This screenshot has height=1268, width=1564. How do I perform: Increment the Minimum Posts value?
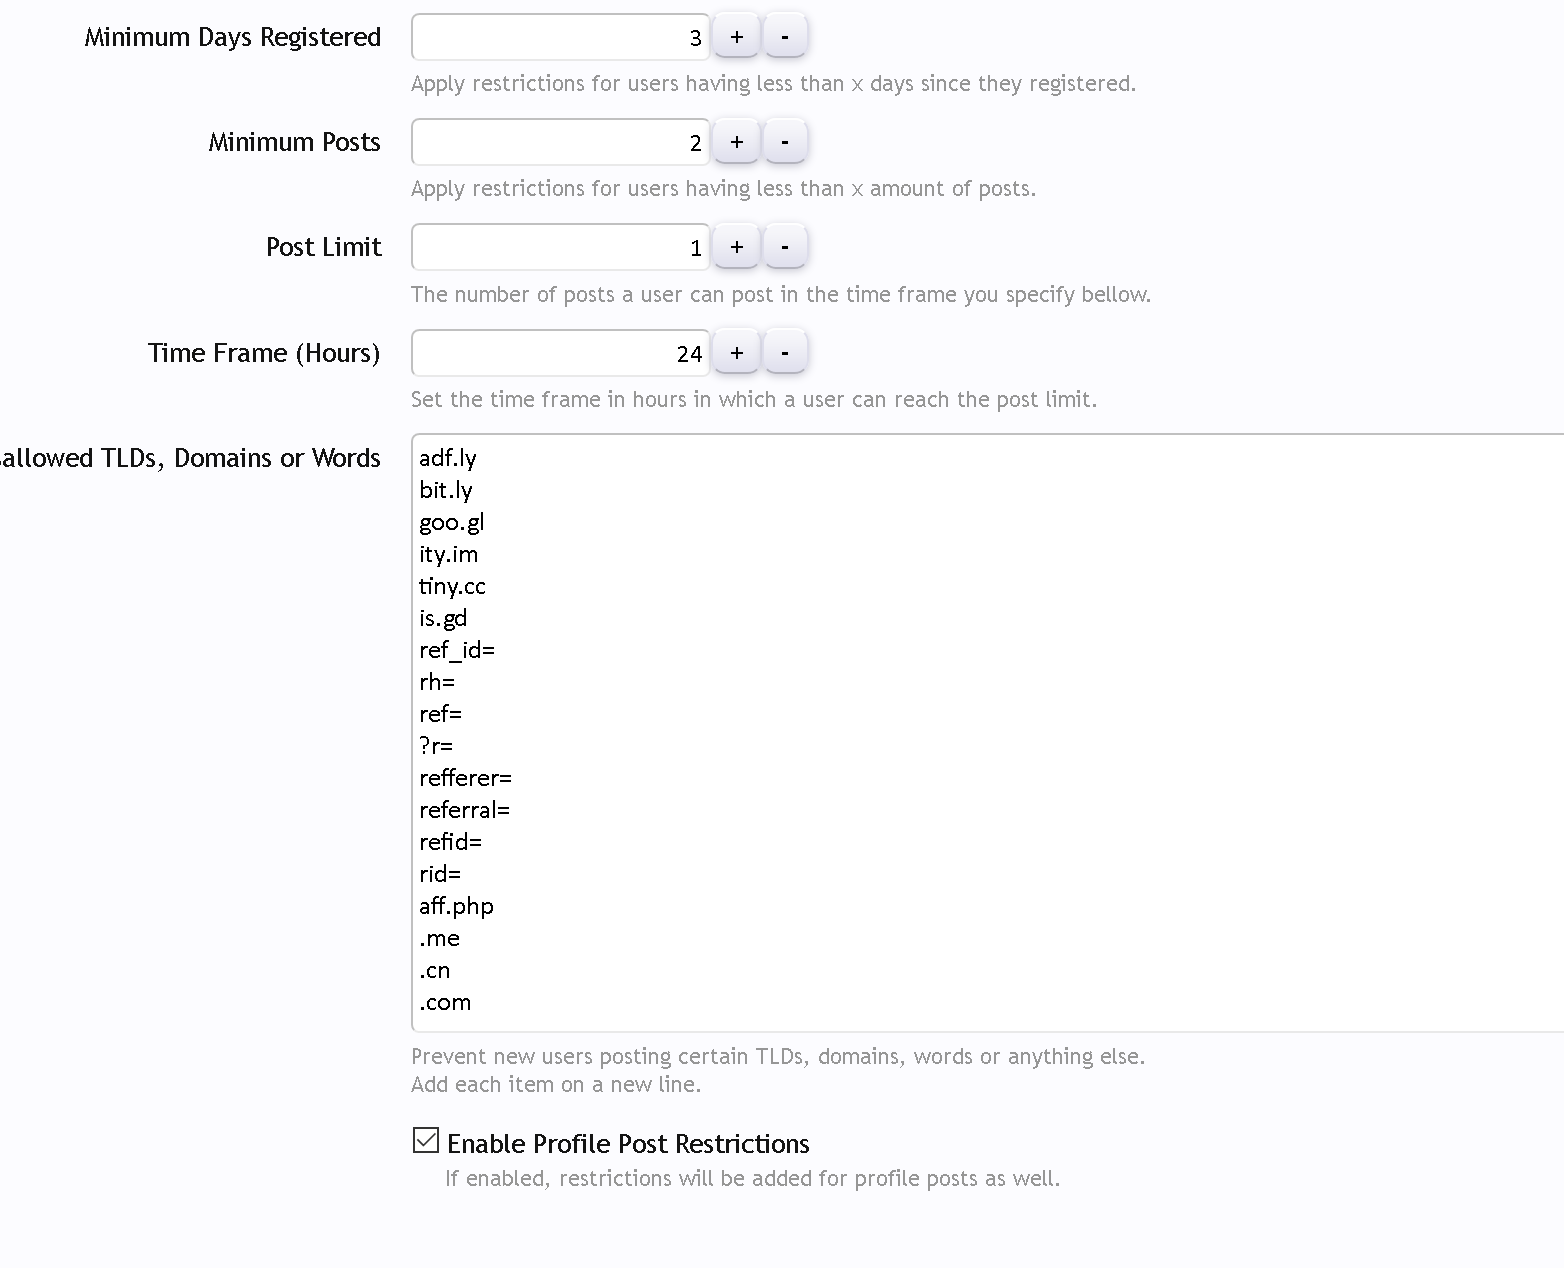[737, 142]
